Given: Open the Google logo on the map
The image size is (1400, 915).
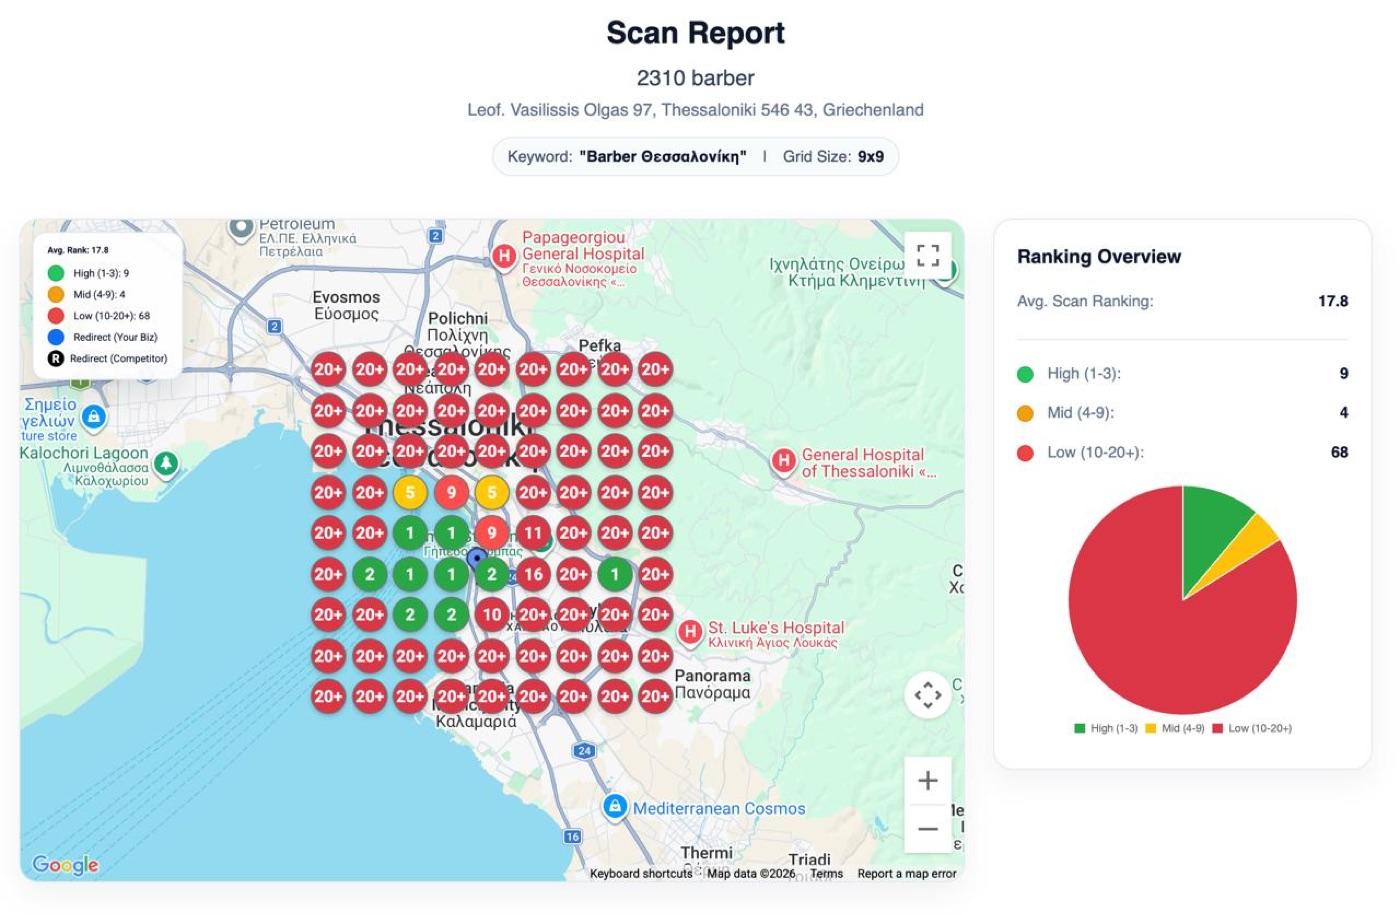Looking at the screenshot, I should click(x=66, y=864).
